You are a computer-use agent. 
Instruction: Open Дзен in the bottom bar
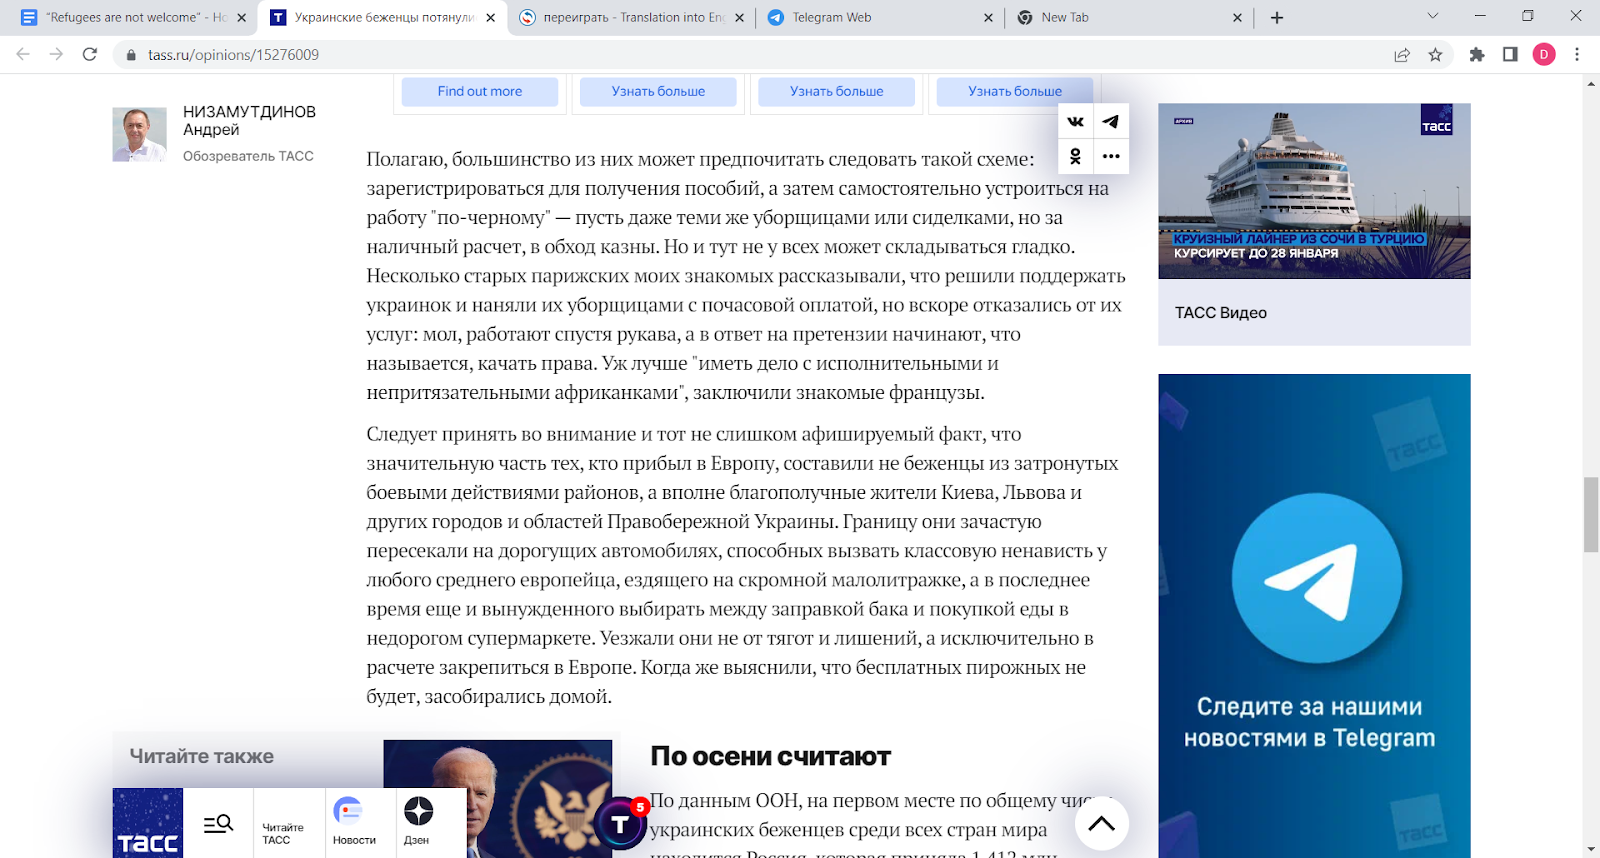[x=417, y=823]
